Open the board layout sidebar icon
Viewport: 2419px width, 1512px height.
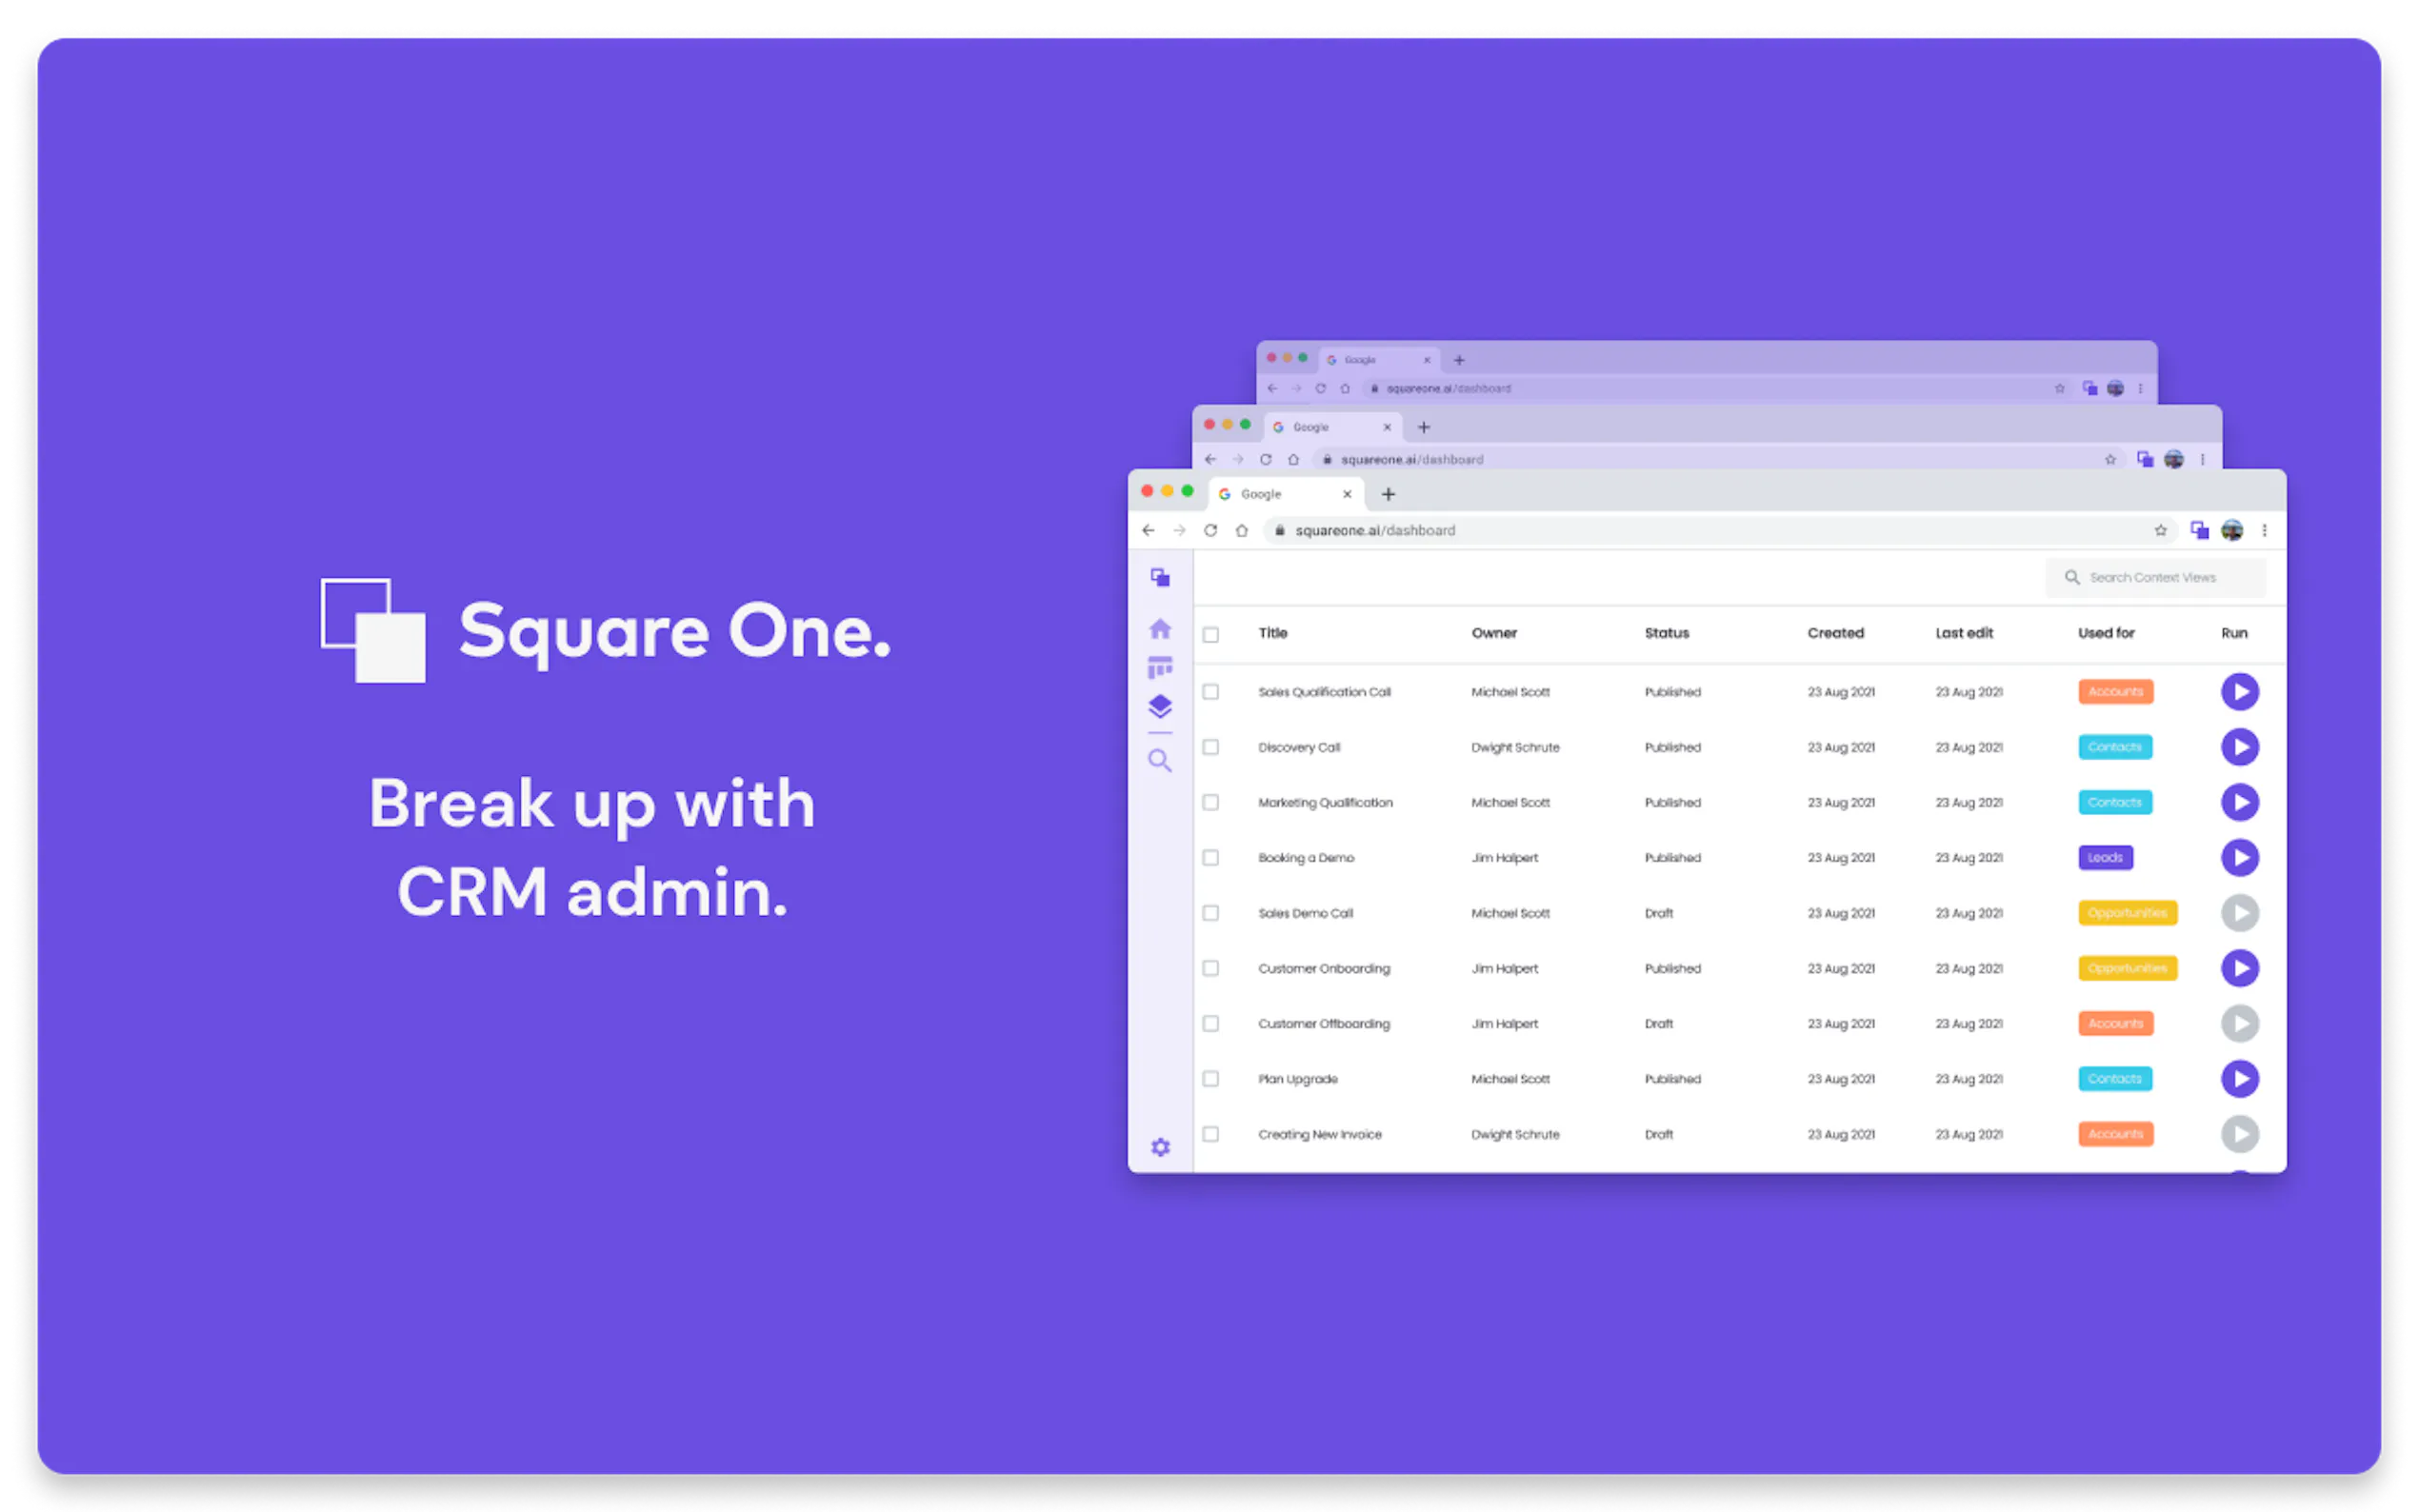click(1160, 667)
